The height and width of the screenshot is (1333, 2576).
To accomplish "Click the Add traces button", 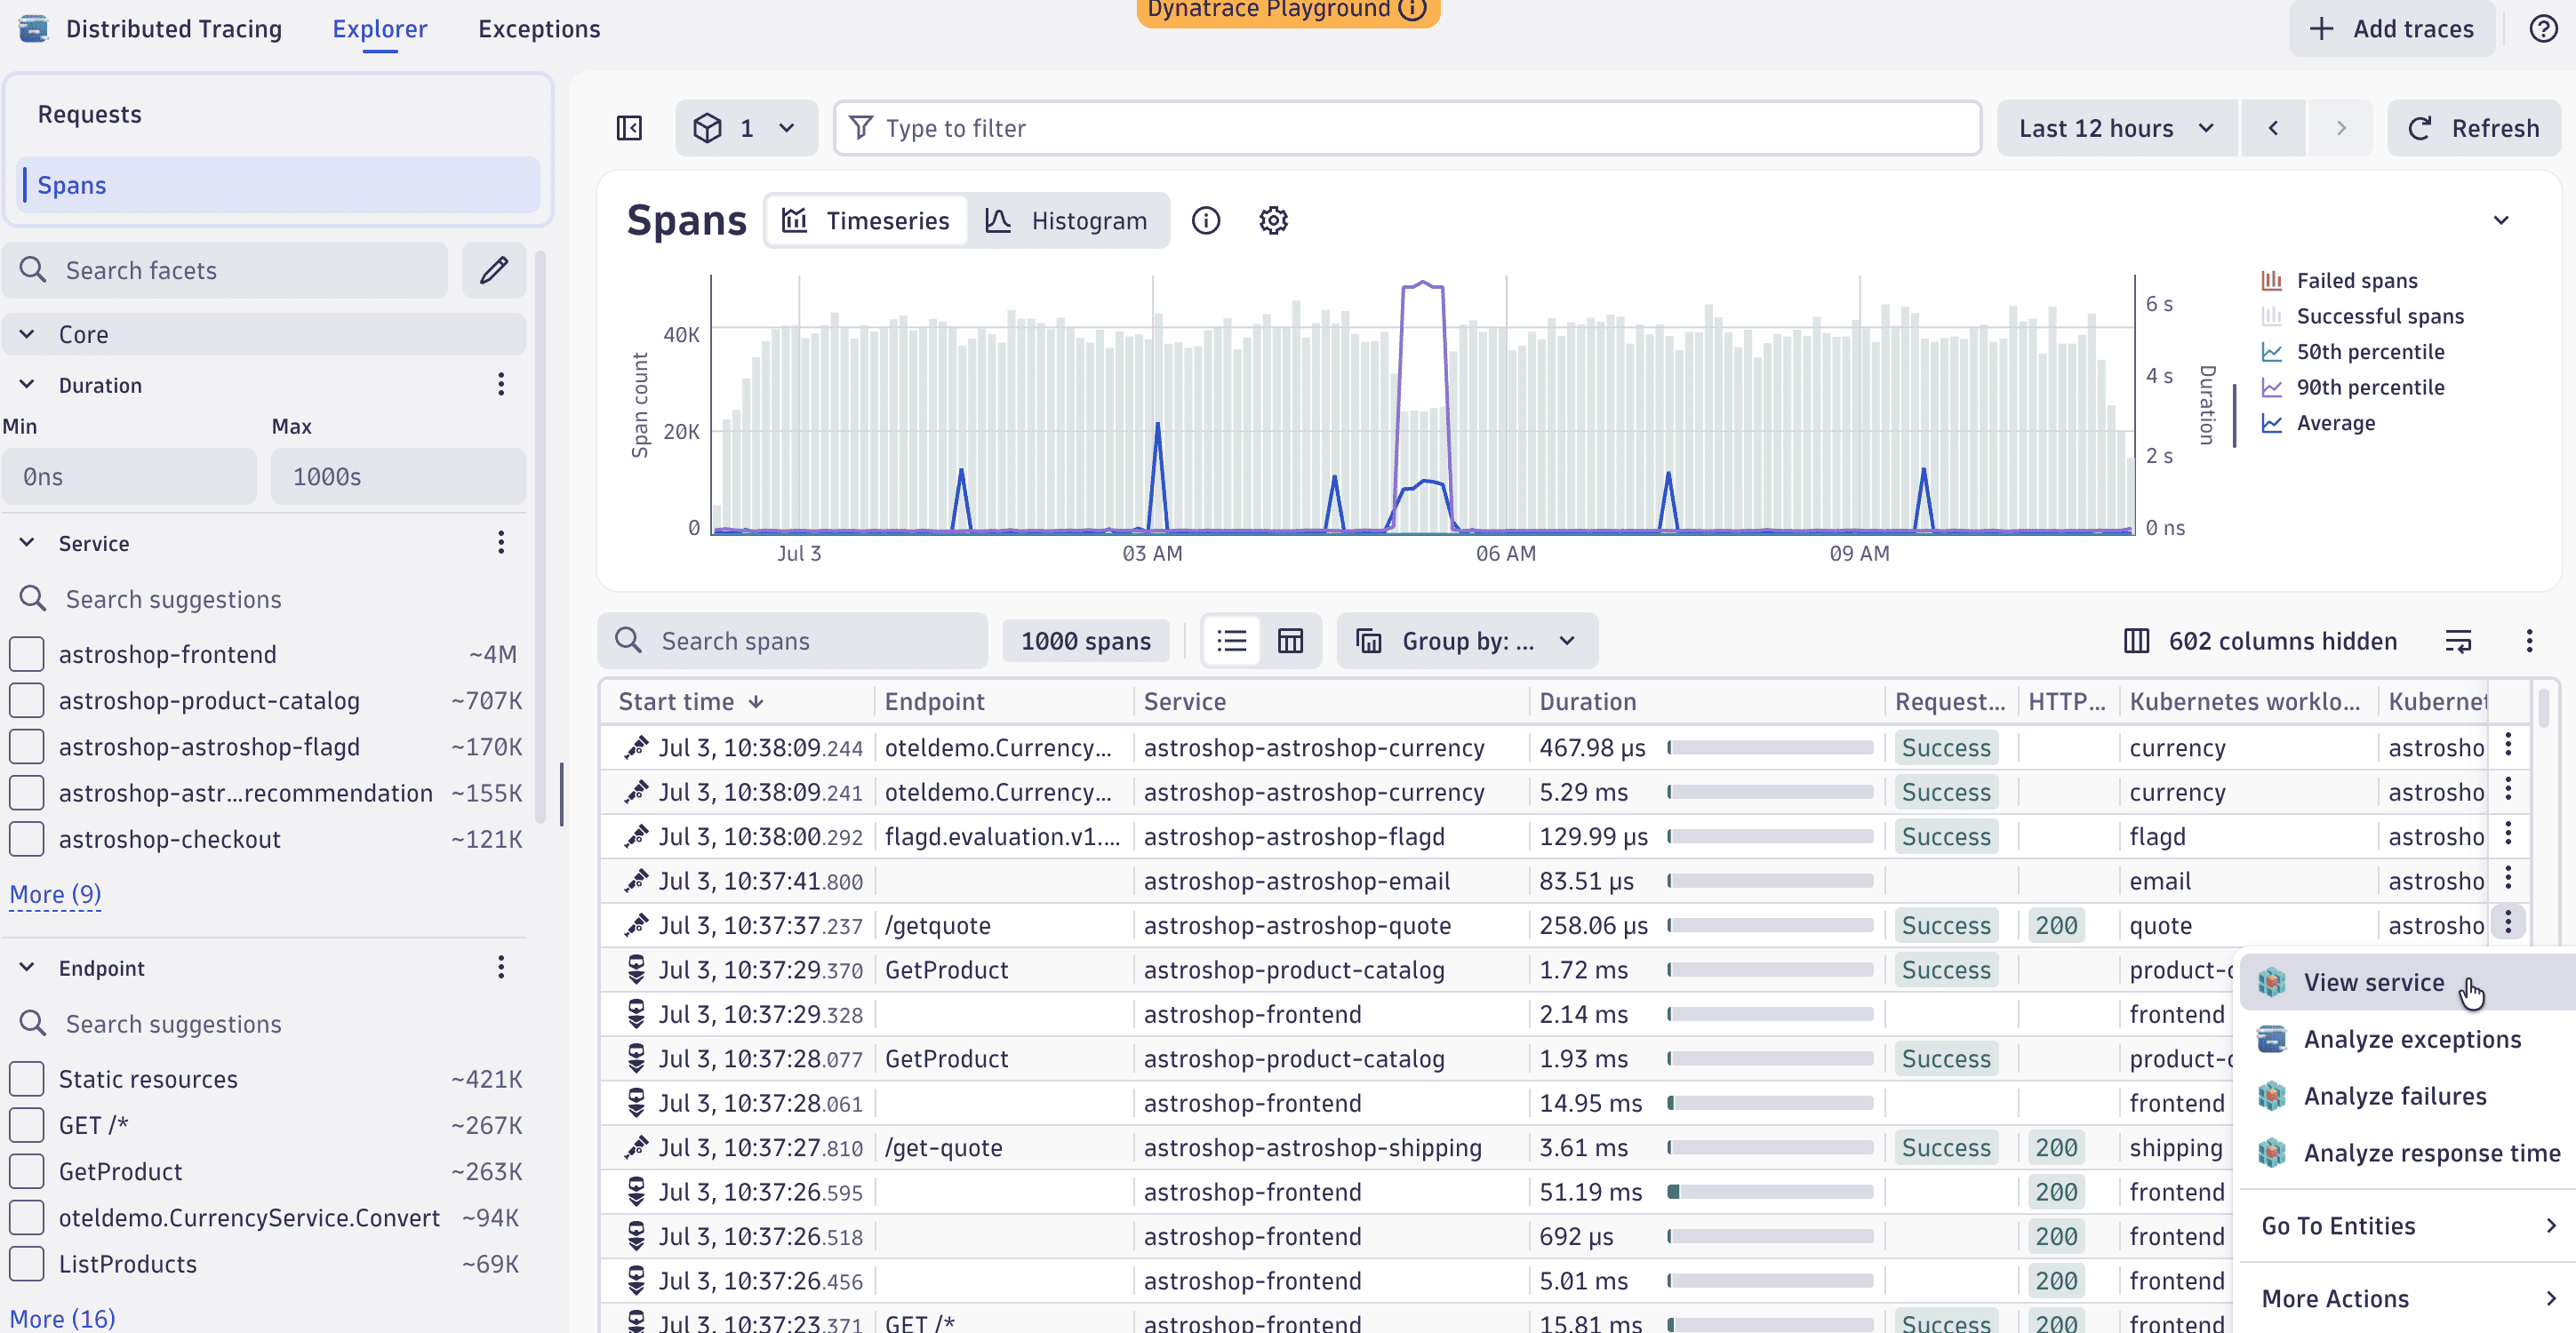I will pyautogui.click(x=2391, y=28).
